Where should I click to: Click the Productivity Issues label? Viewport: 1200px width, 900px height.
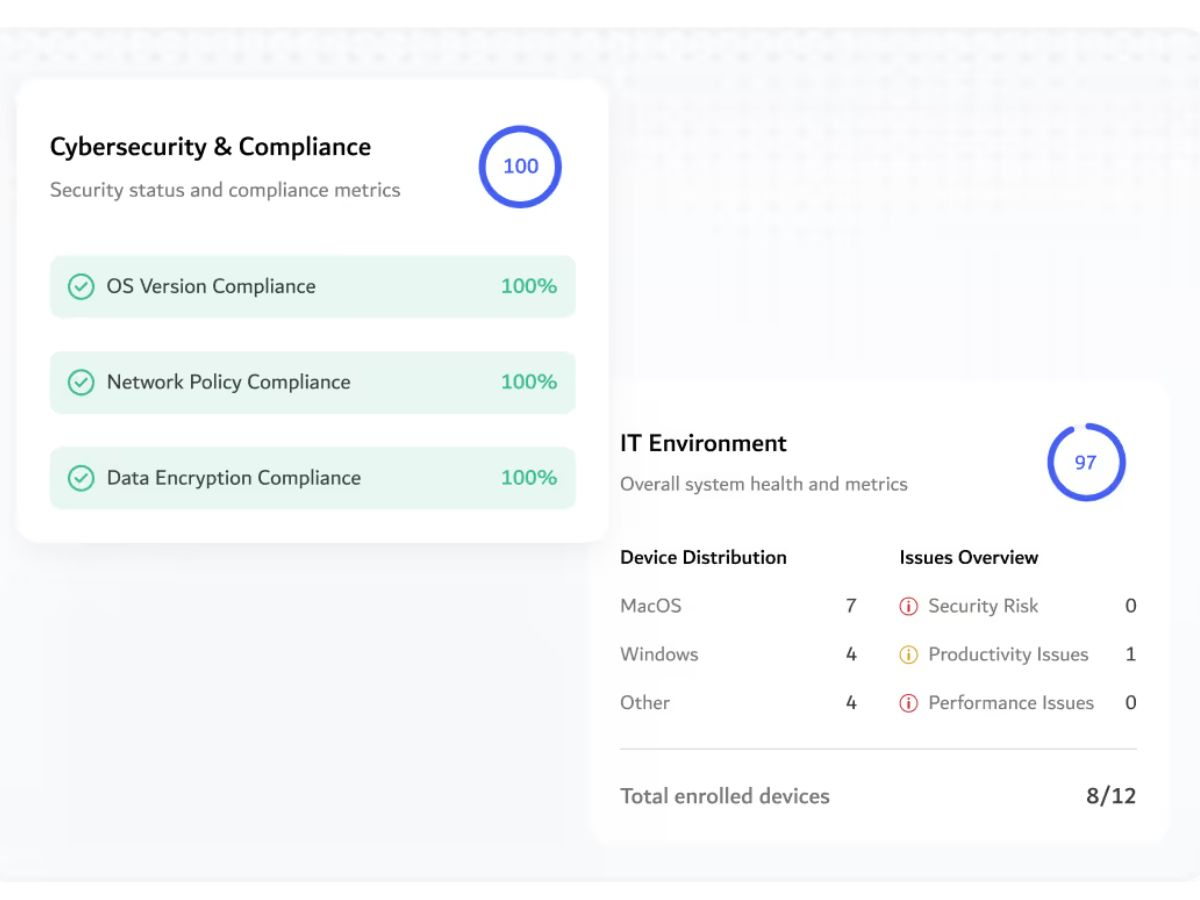[x=1008, y=654]
